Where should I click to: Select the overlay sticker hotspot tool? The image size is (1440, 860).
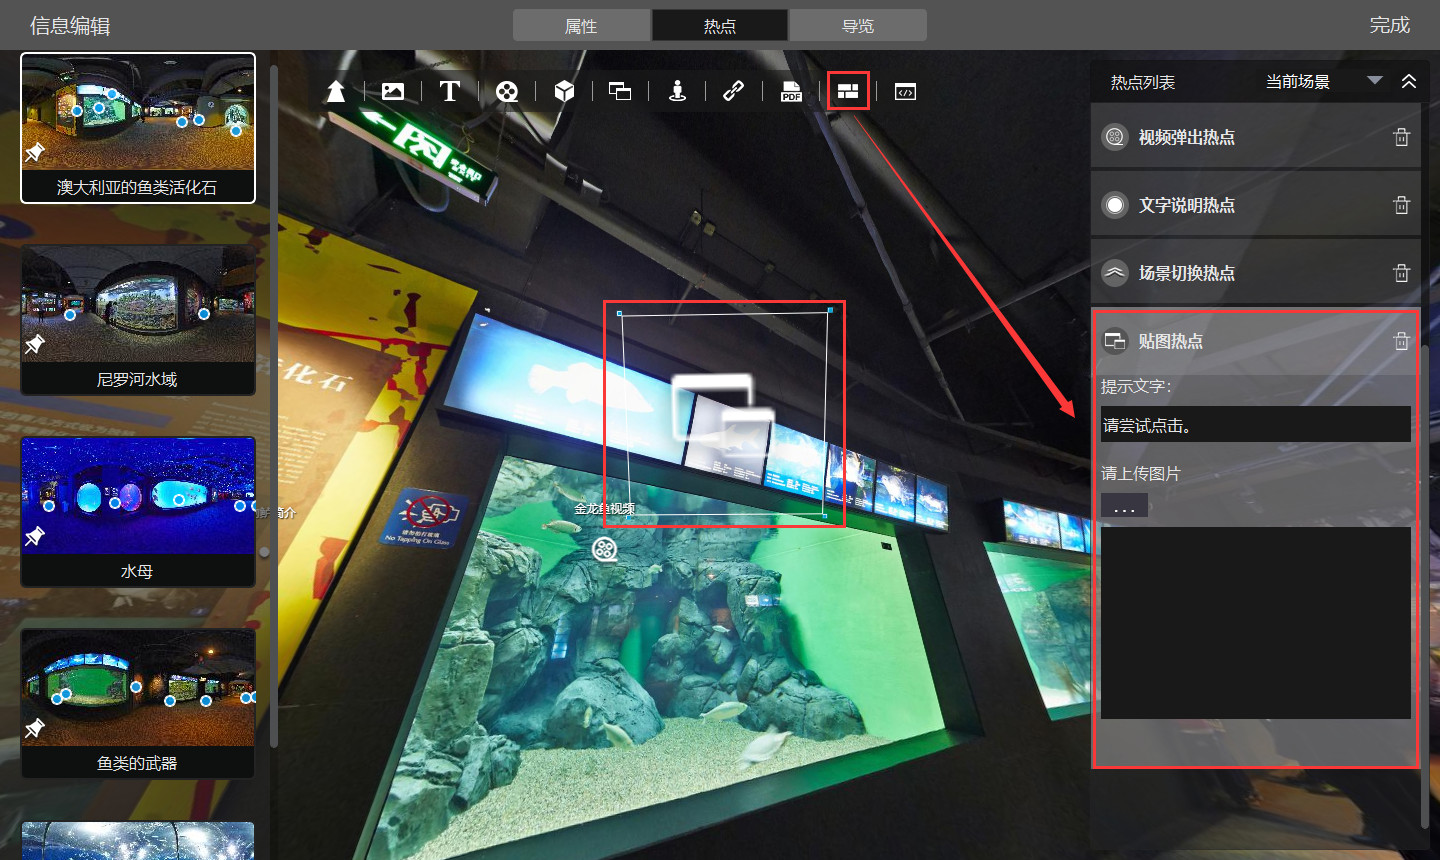pyautogui.click(x=620, y=92)
